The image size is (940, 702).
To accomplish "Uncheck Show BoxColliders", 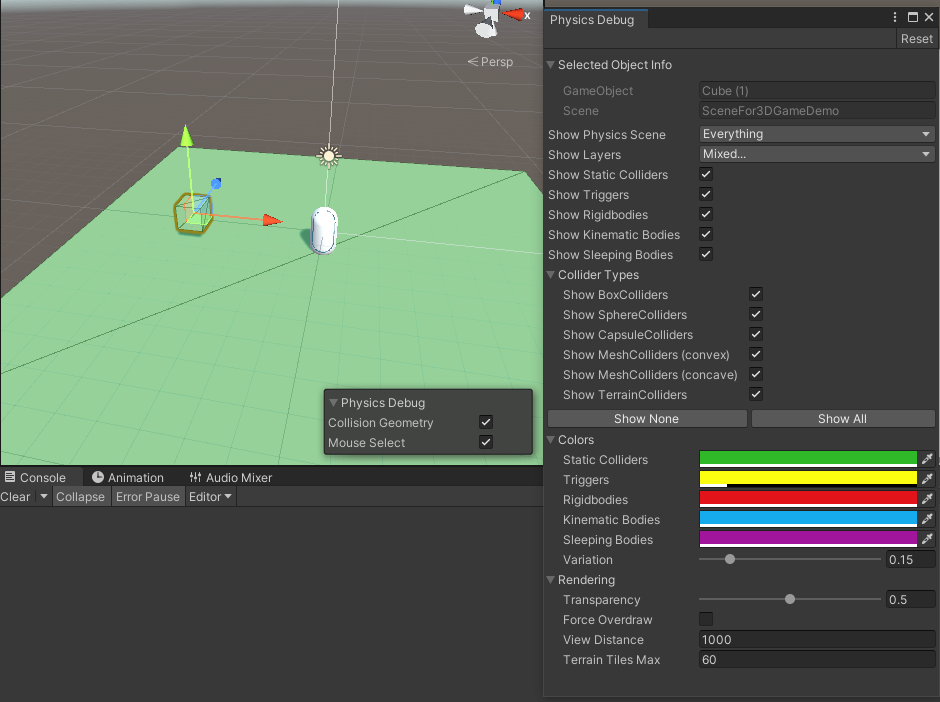I will [756, 294].
